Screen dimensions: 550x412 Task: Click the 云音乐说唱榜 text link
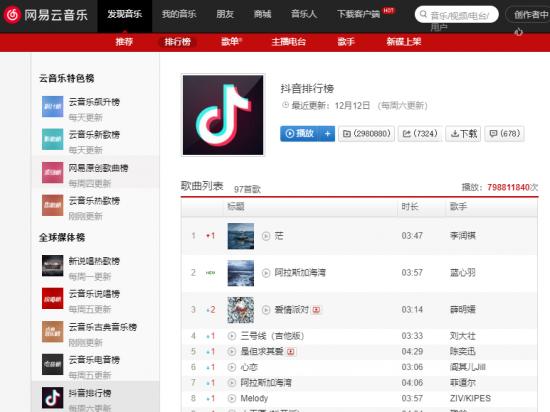click(94, 294)
